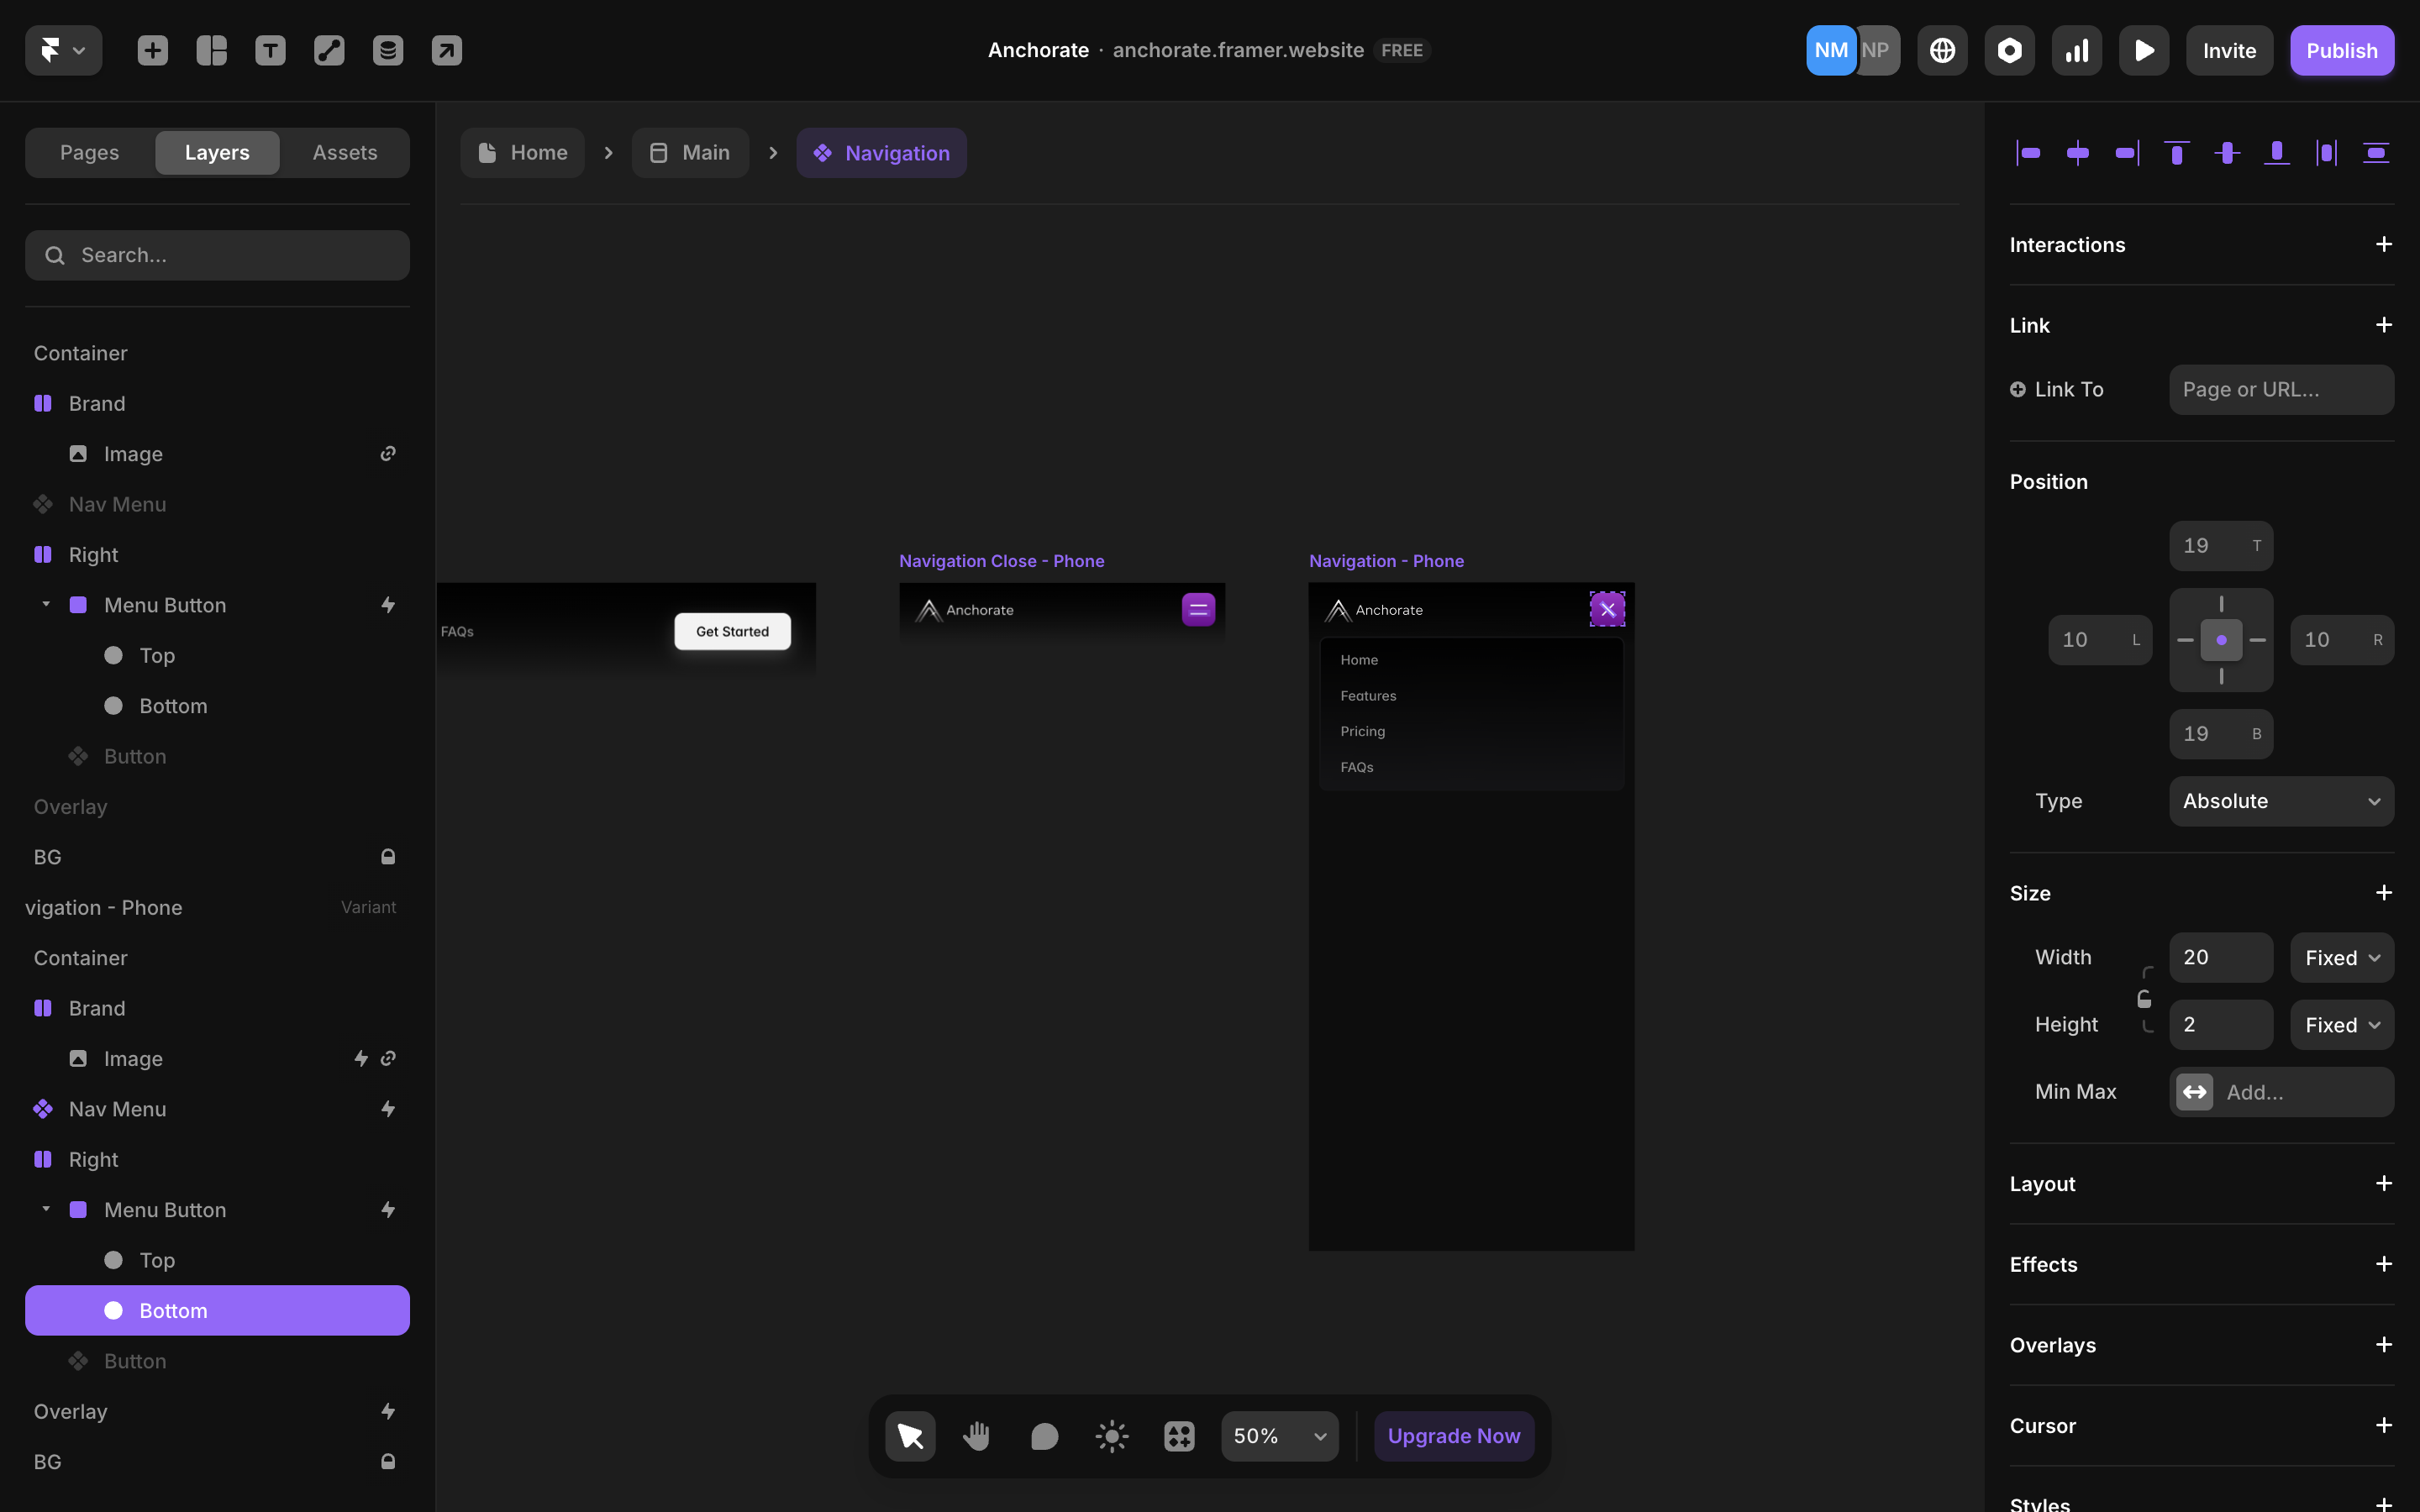Open the Layout tool in top toolbar

point(211,50)
